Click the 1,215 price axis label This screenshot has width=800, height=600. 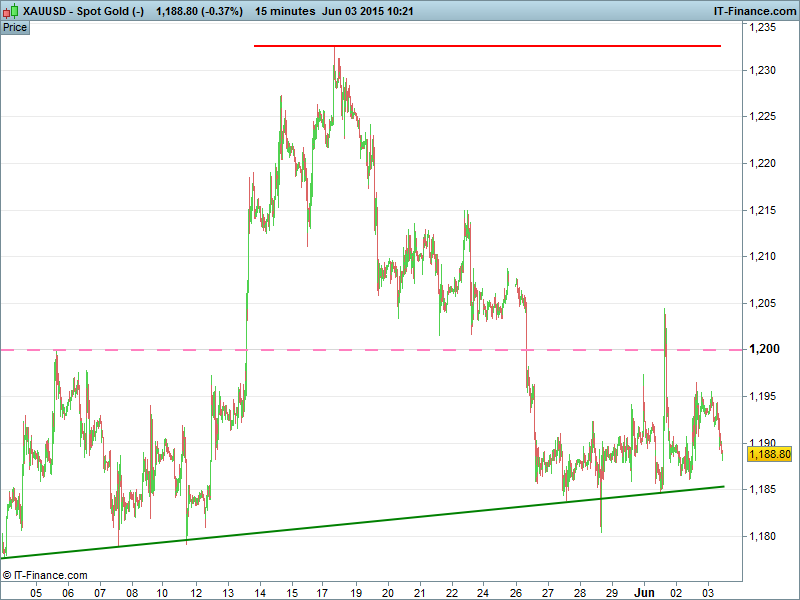click(762, 210)
